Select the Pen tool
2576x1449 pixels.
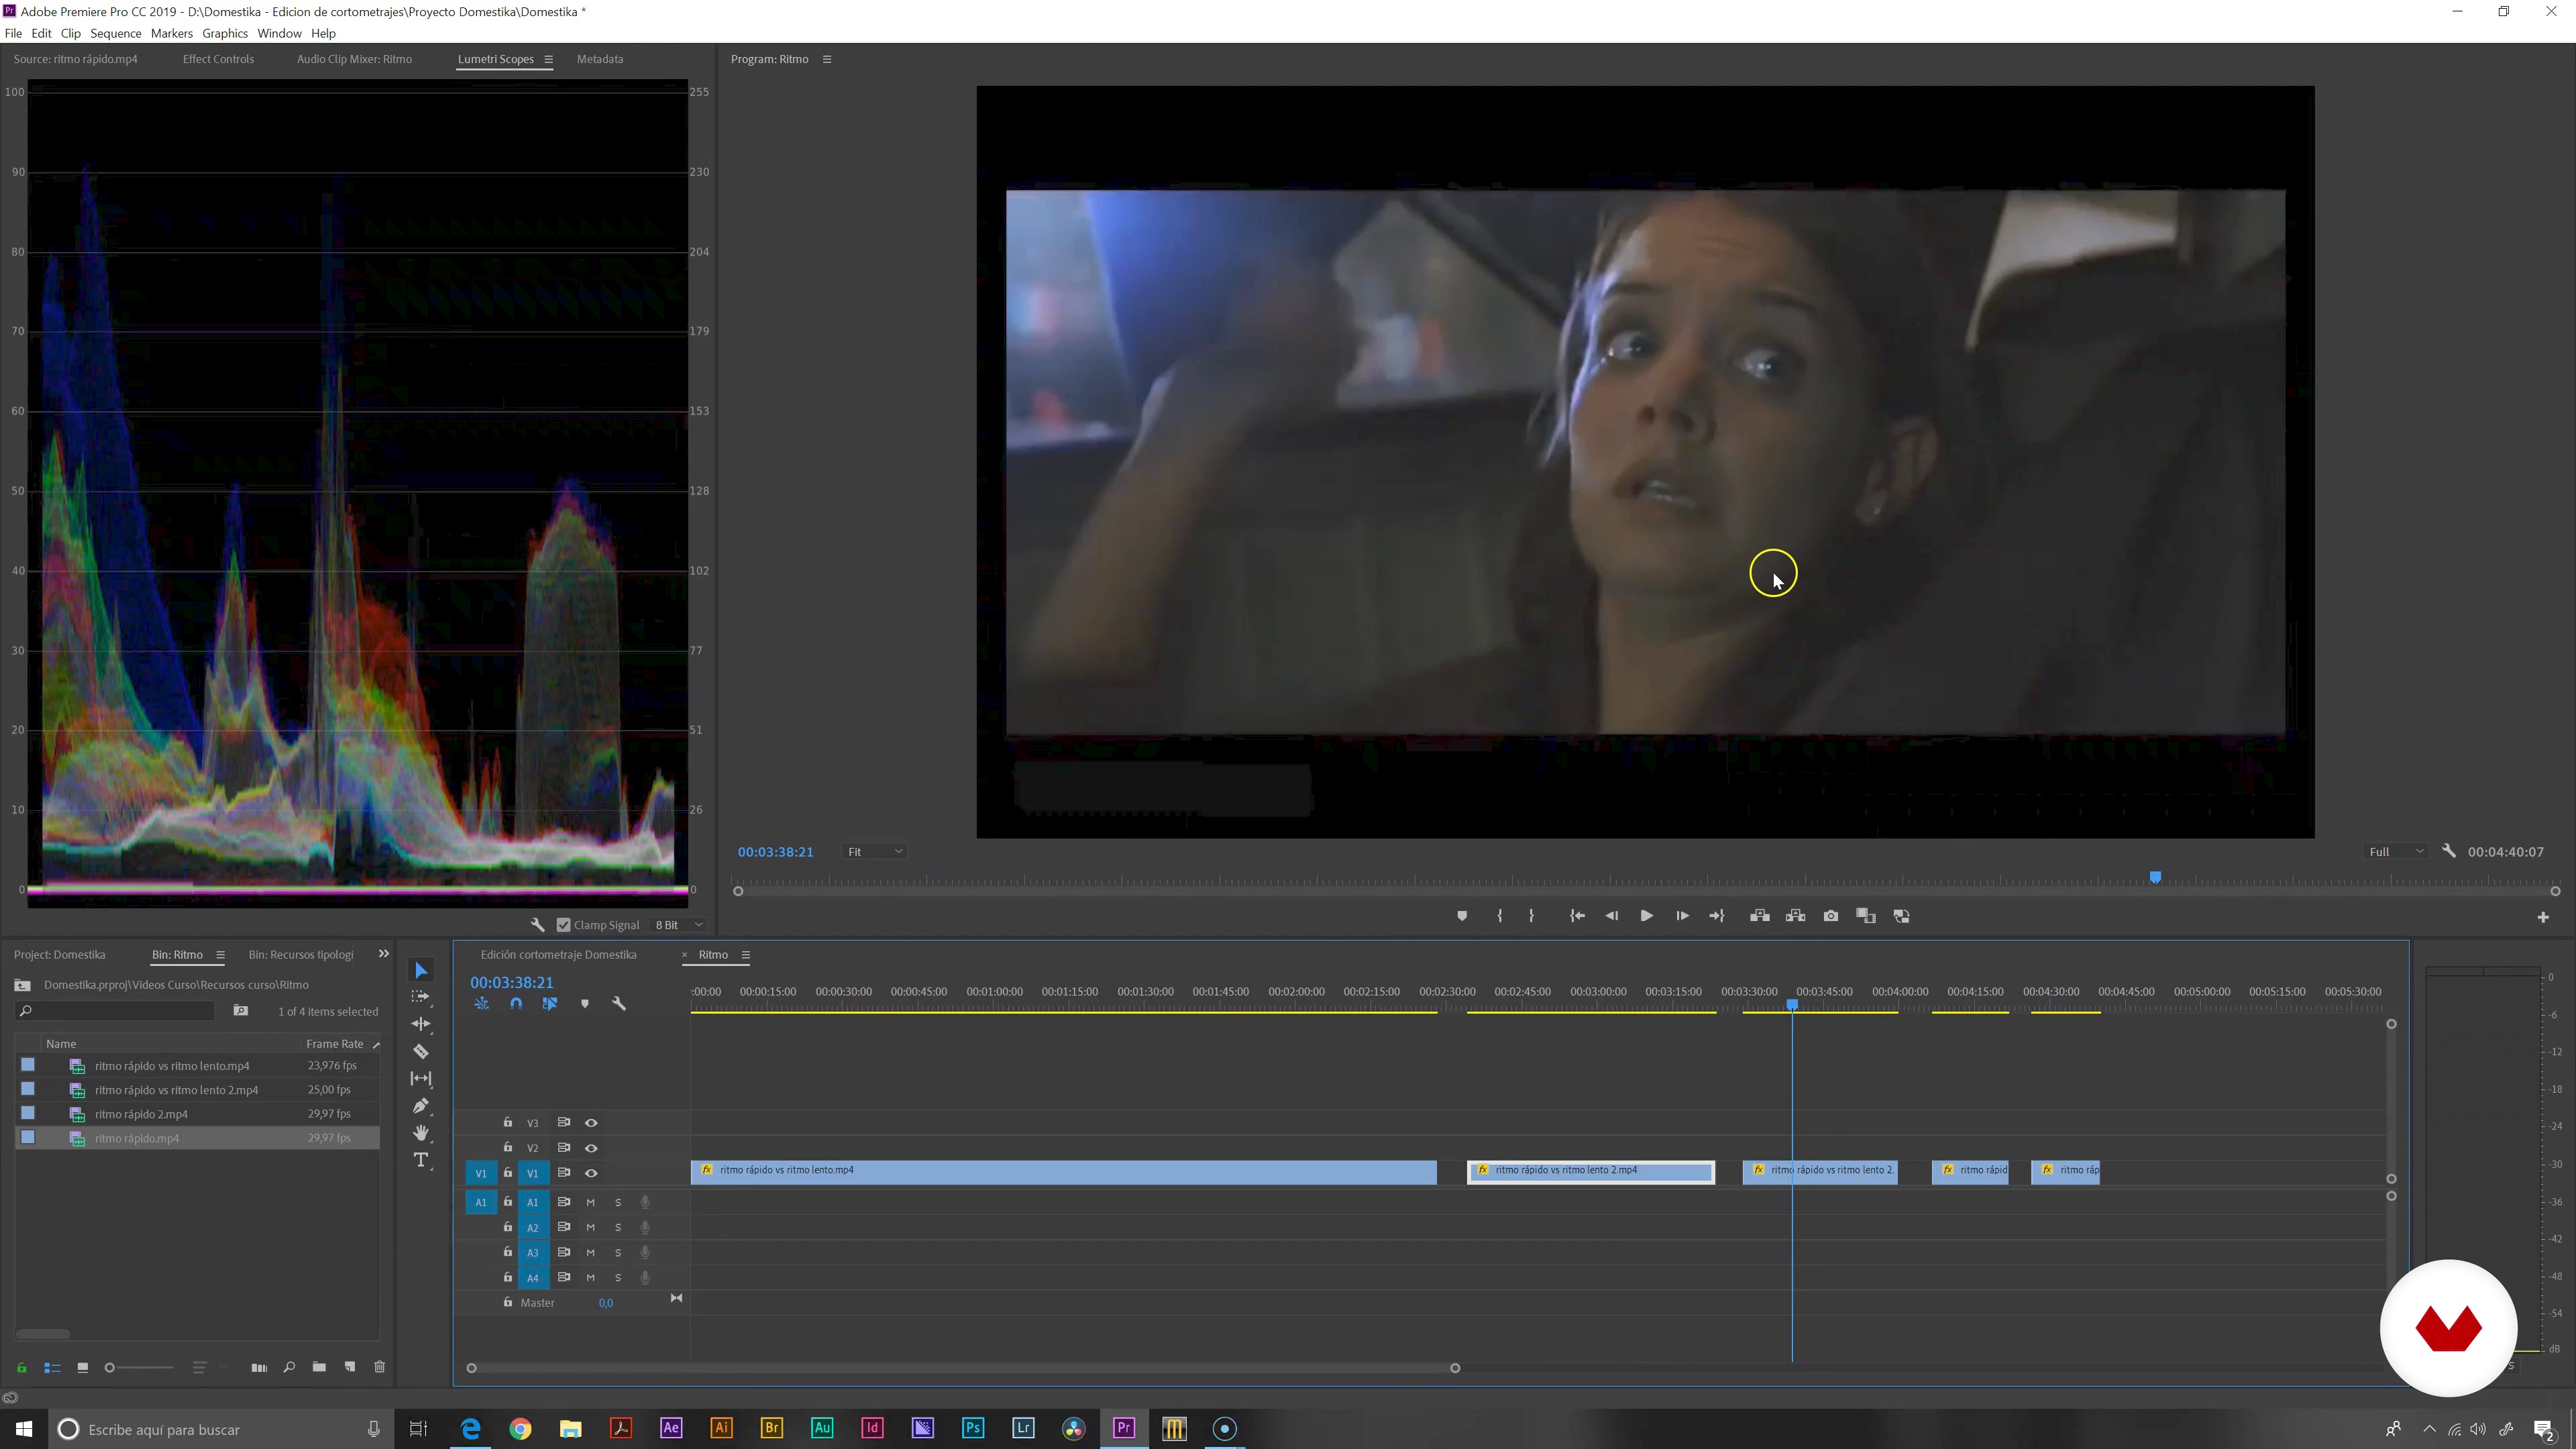coord(421,1106)
